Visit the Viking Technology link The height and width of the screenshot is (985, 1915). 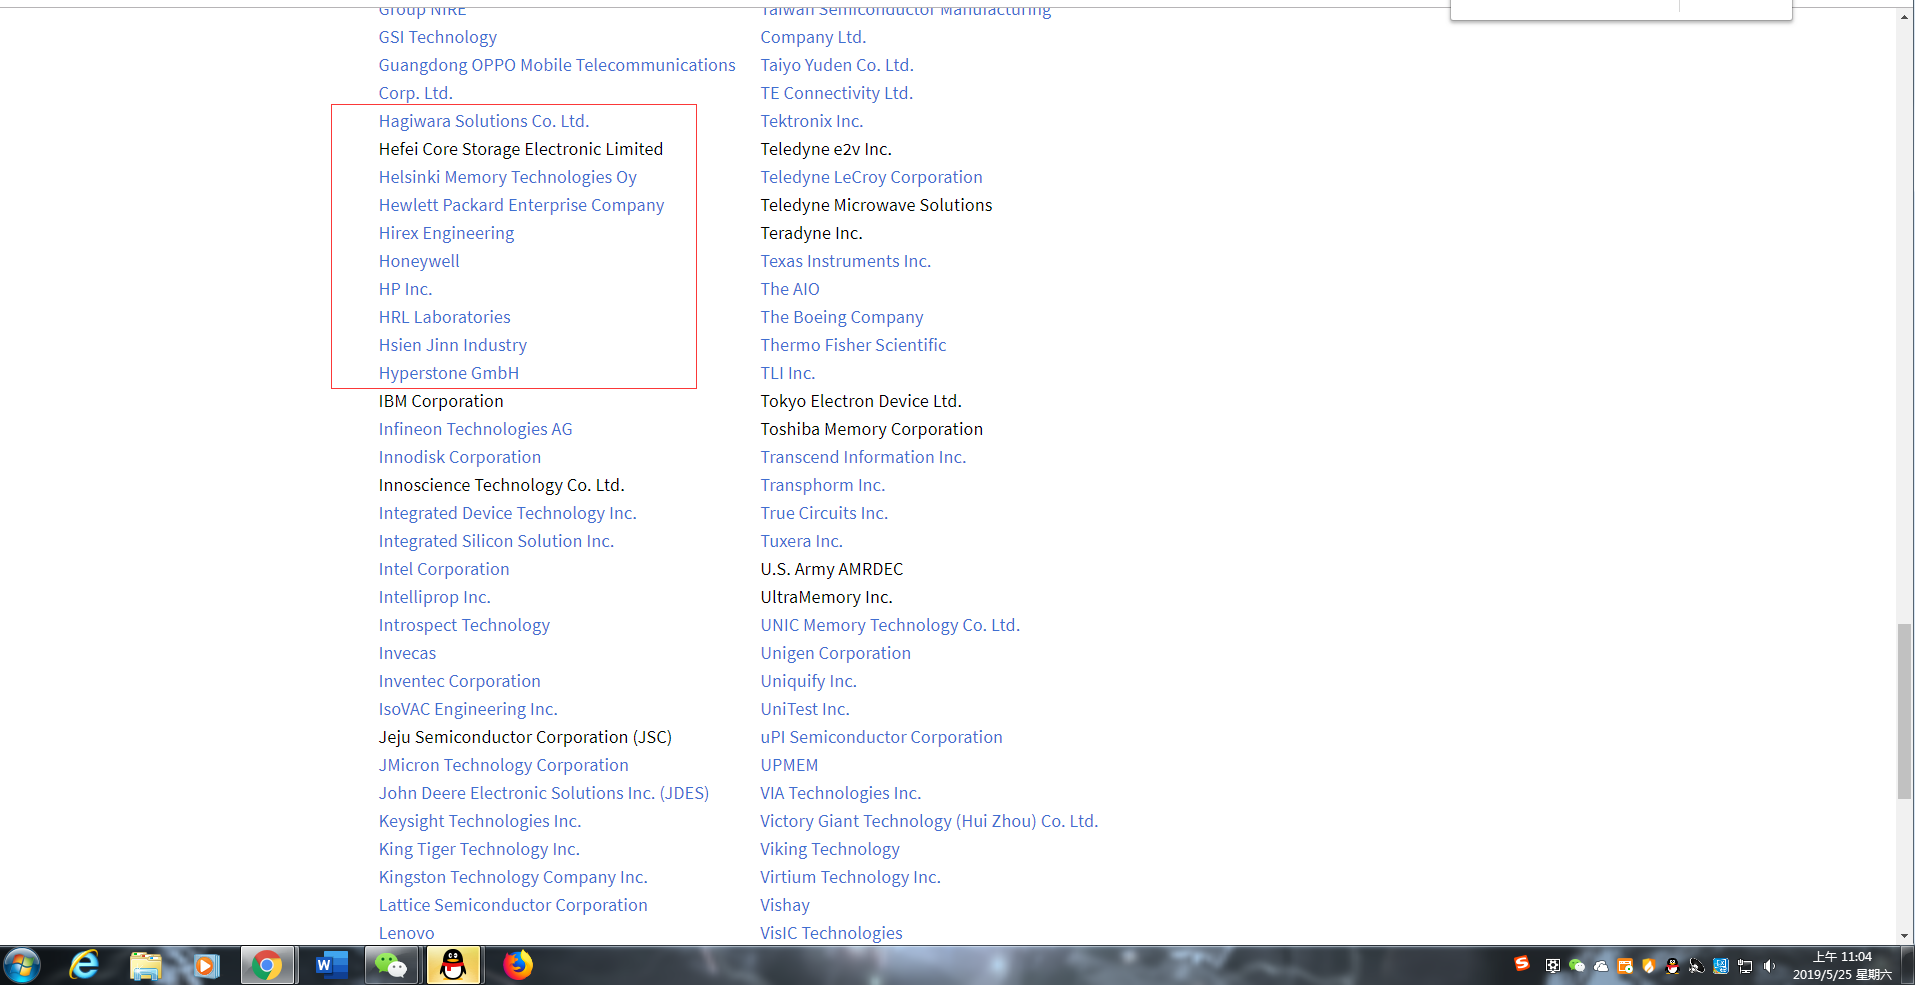click(x=830, y=849)
